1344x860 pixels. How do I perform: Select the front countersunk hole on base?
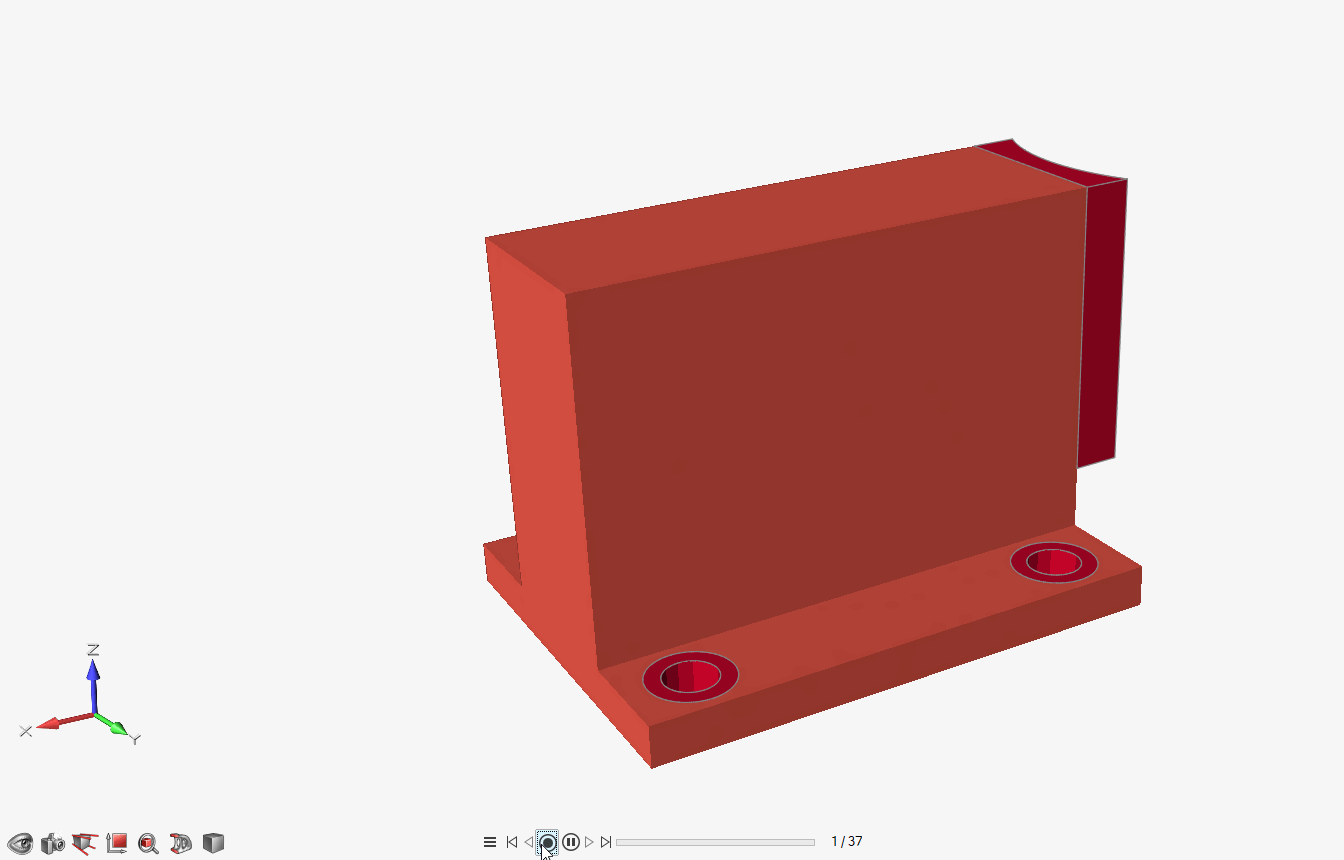[691, 677]
